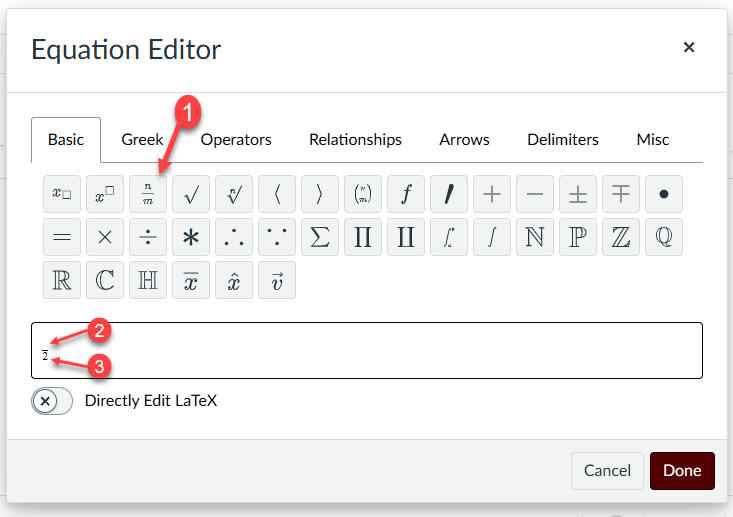Image resolution: width=733 pixels, height=517 pixels.
Task: Insert the coproduct symbol
Action: [x=406, y=237]
